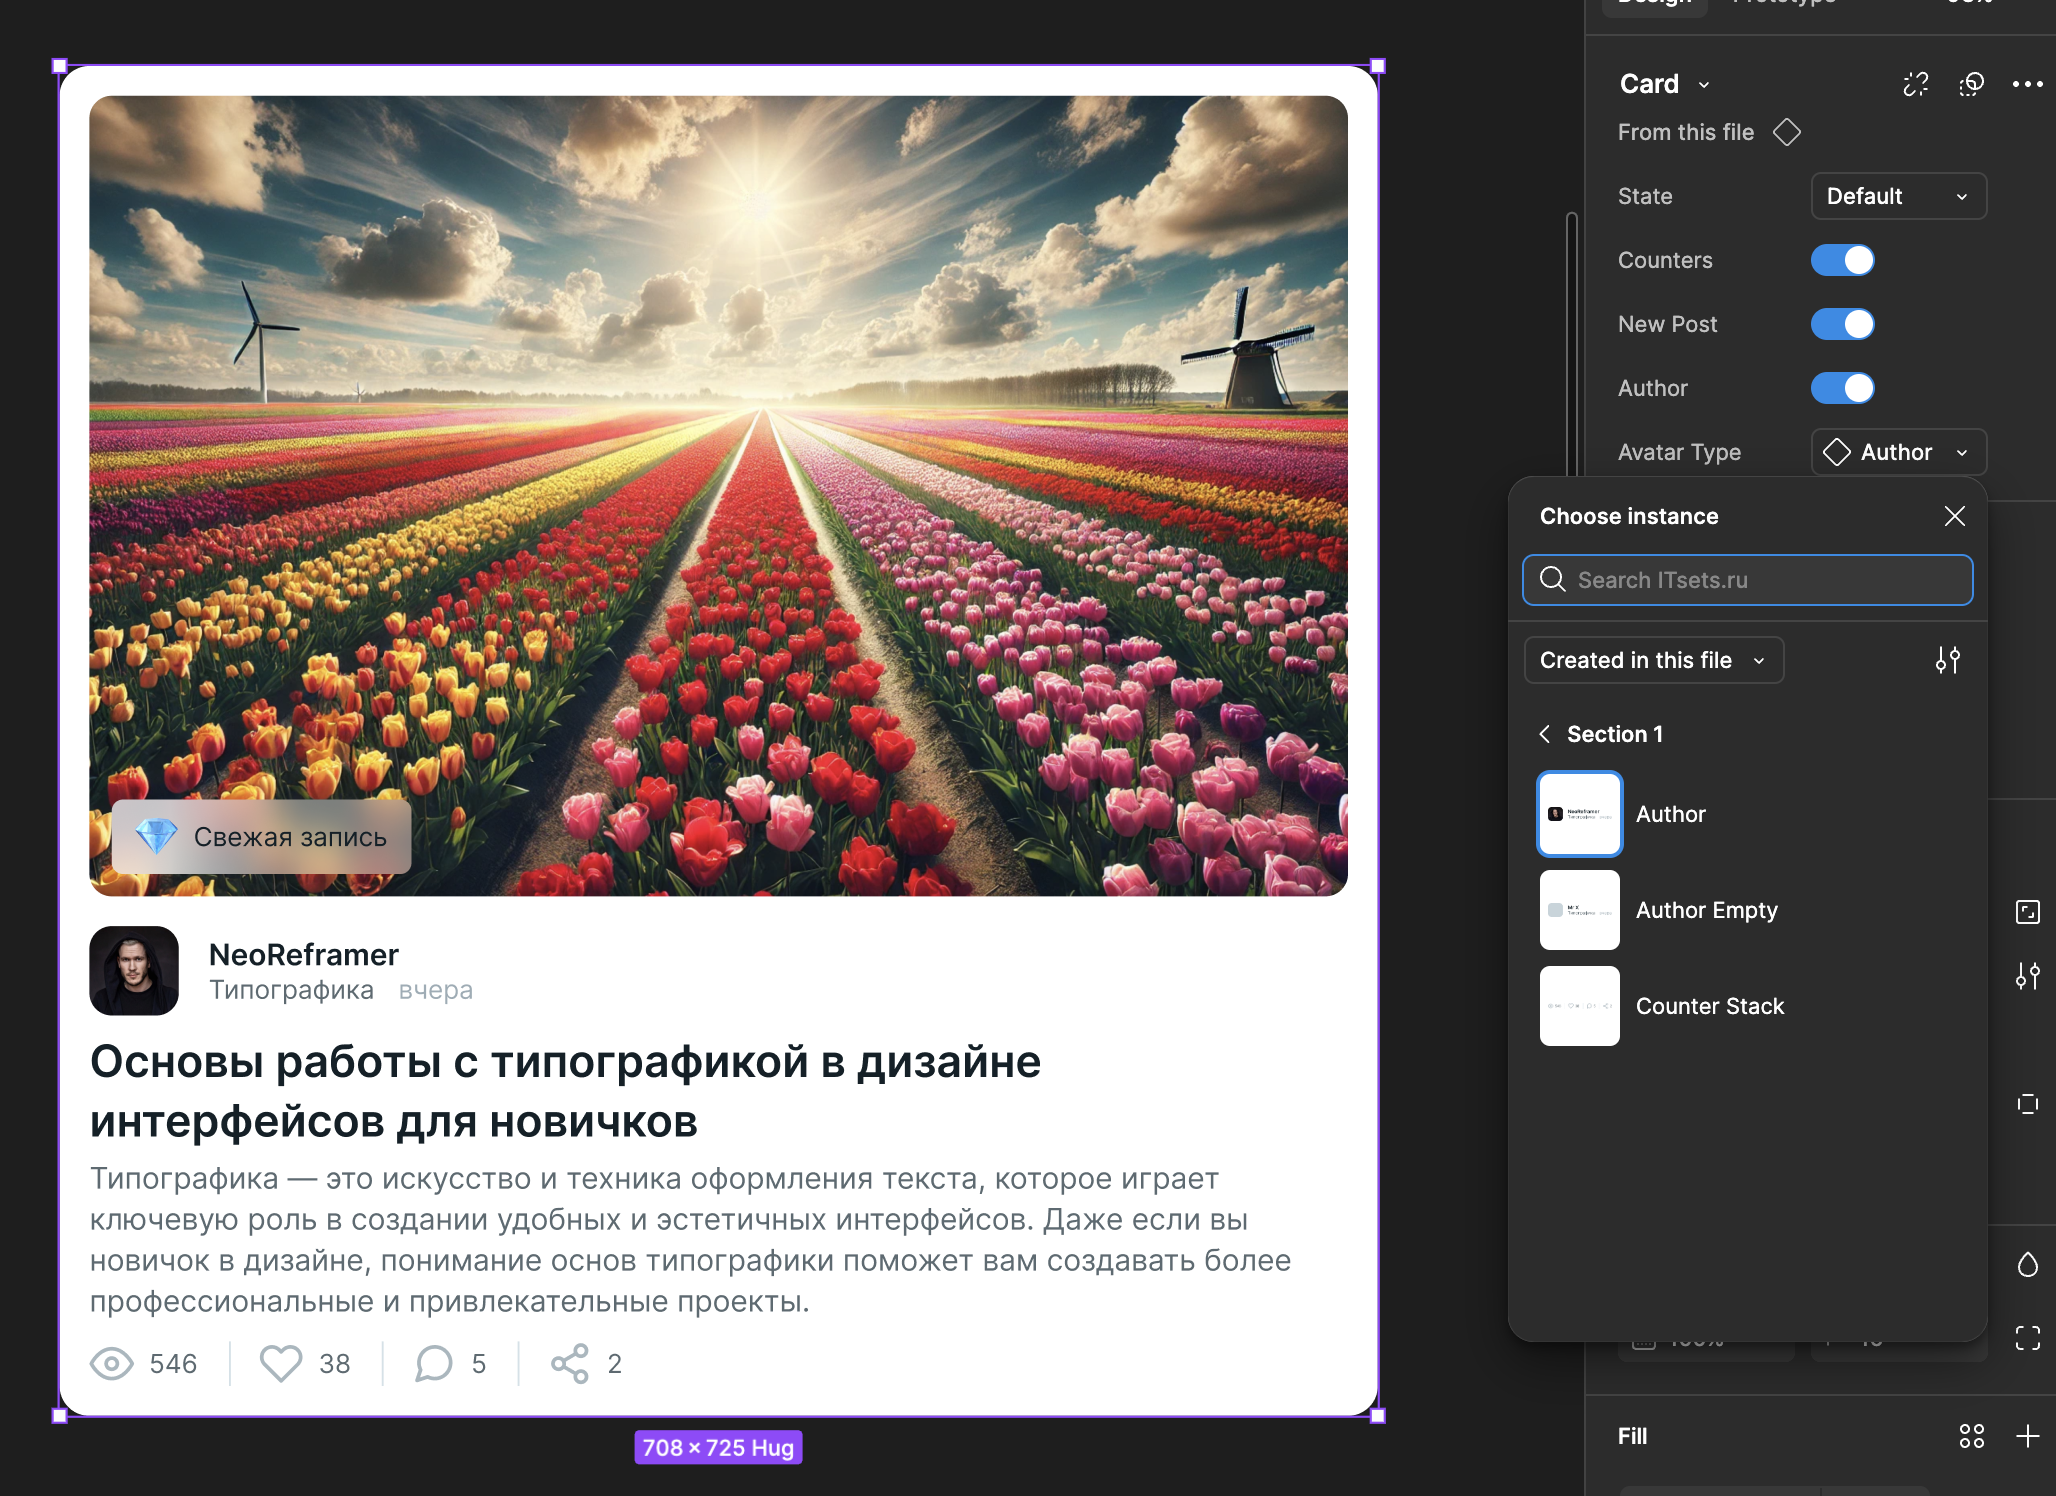Open the State Default dropdown
The width and height of the screenshot is (2056, 1496).
coord(1897,196)
